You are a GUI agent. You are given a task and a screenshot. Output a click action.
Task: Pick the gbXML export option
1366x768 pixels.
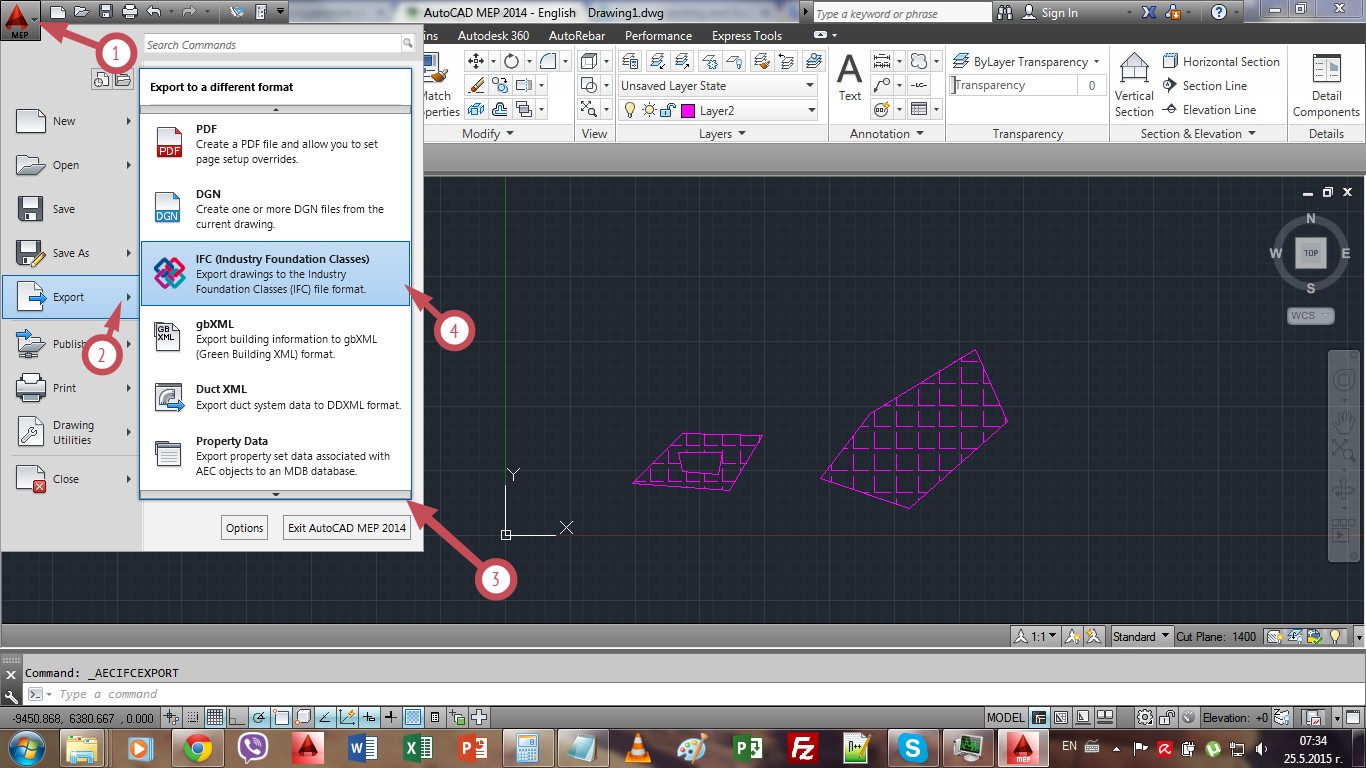[275, 338]
